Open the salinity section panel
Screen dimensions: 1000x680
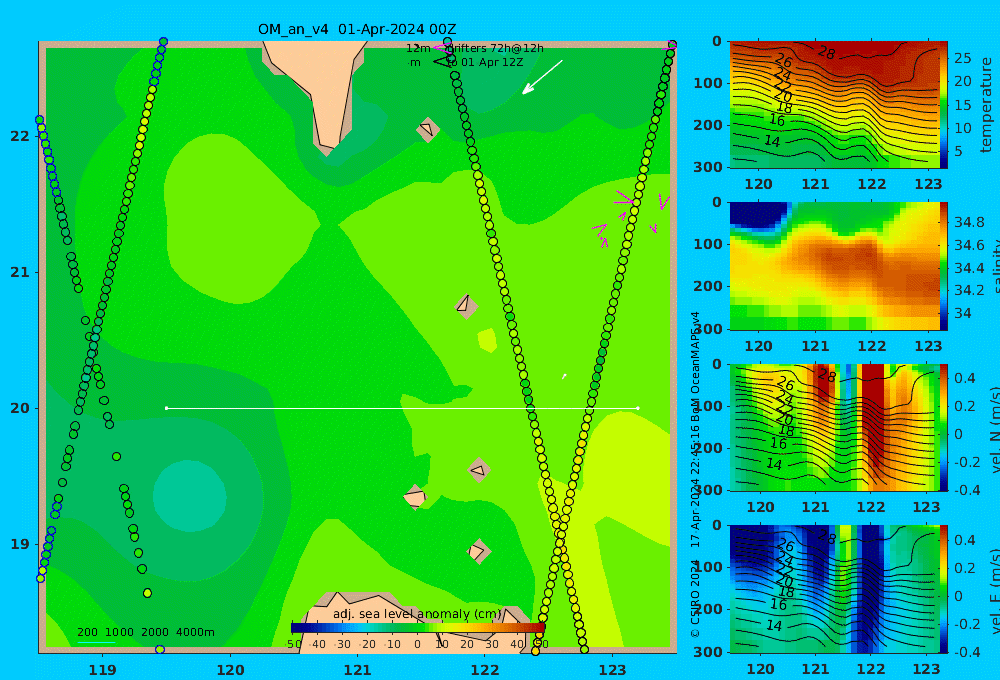834,266
